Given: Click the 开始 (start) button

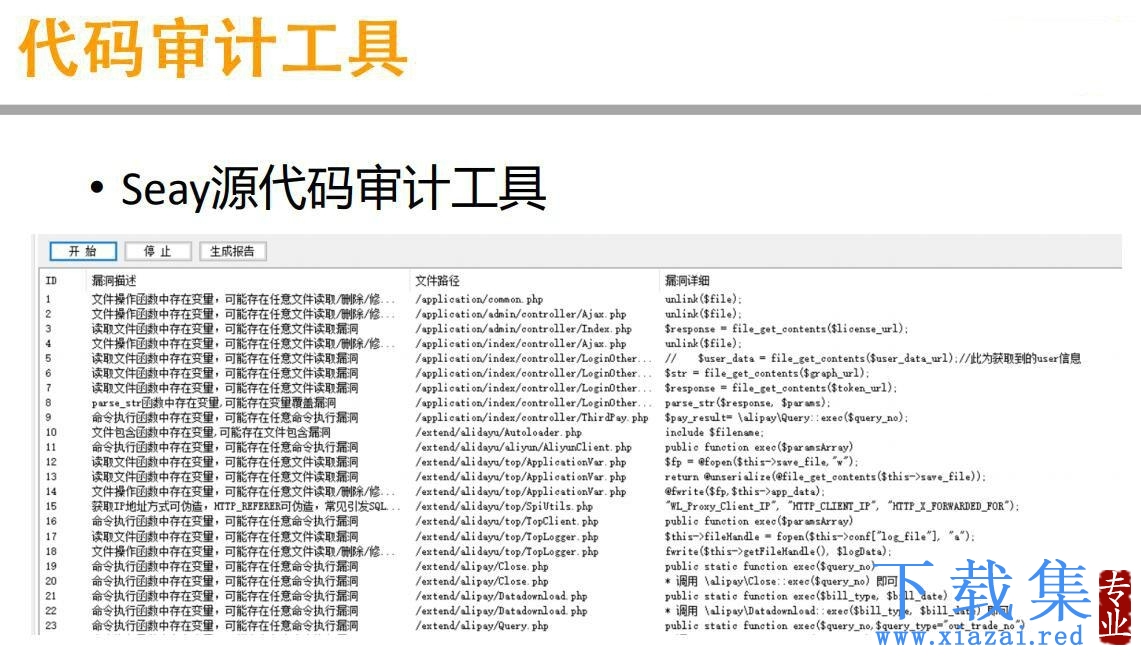Looking at the screenshot, I should (83, 252).
